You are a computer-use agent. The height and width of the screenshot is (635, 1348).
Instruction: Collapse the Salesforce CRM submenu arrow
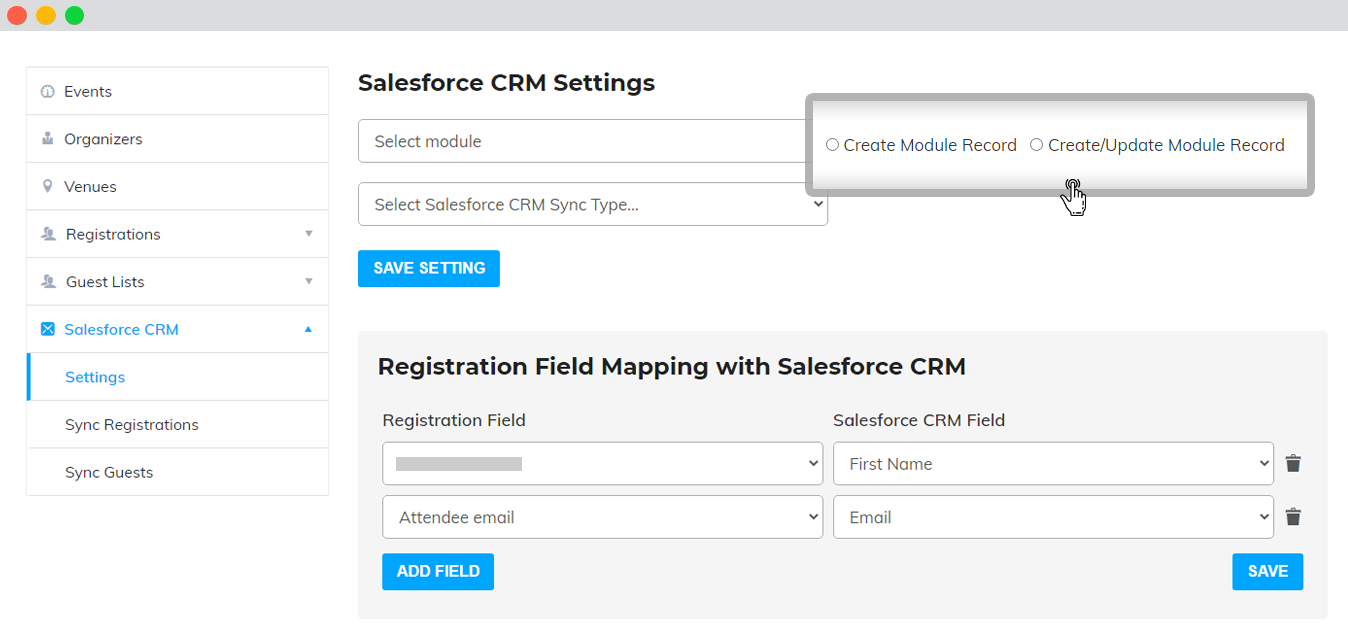click(309, 329)
